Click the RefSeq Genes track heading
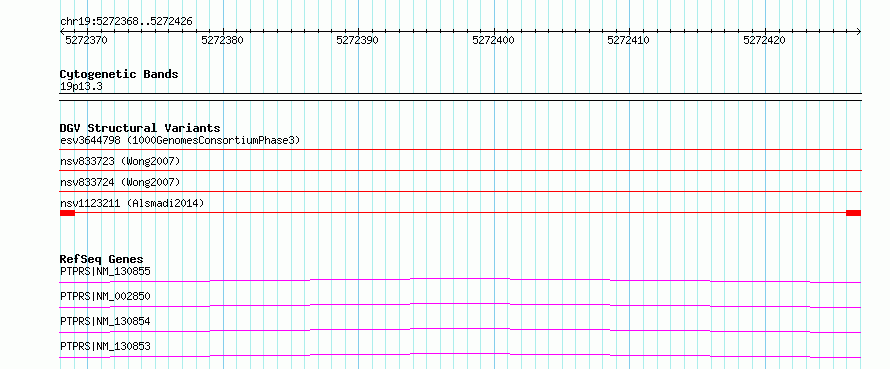This screenshot has width=890, height=369. click(x=101, y=259)
